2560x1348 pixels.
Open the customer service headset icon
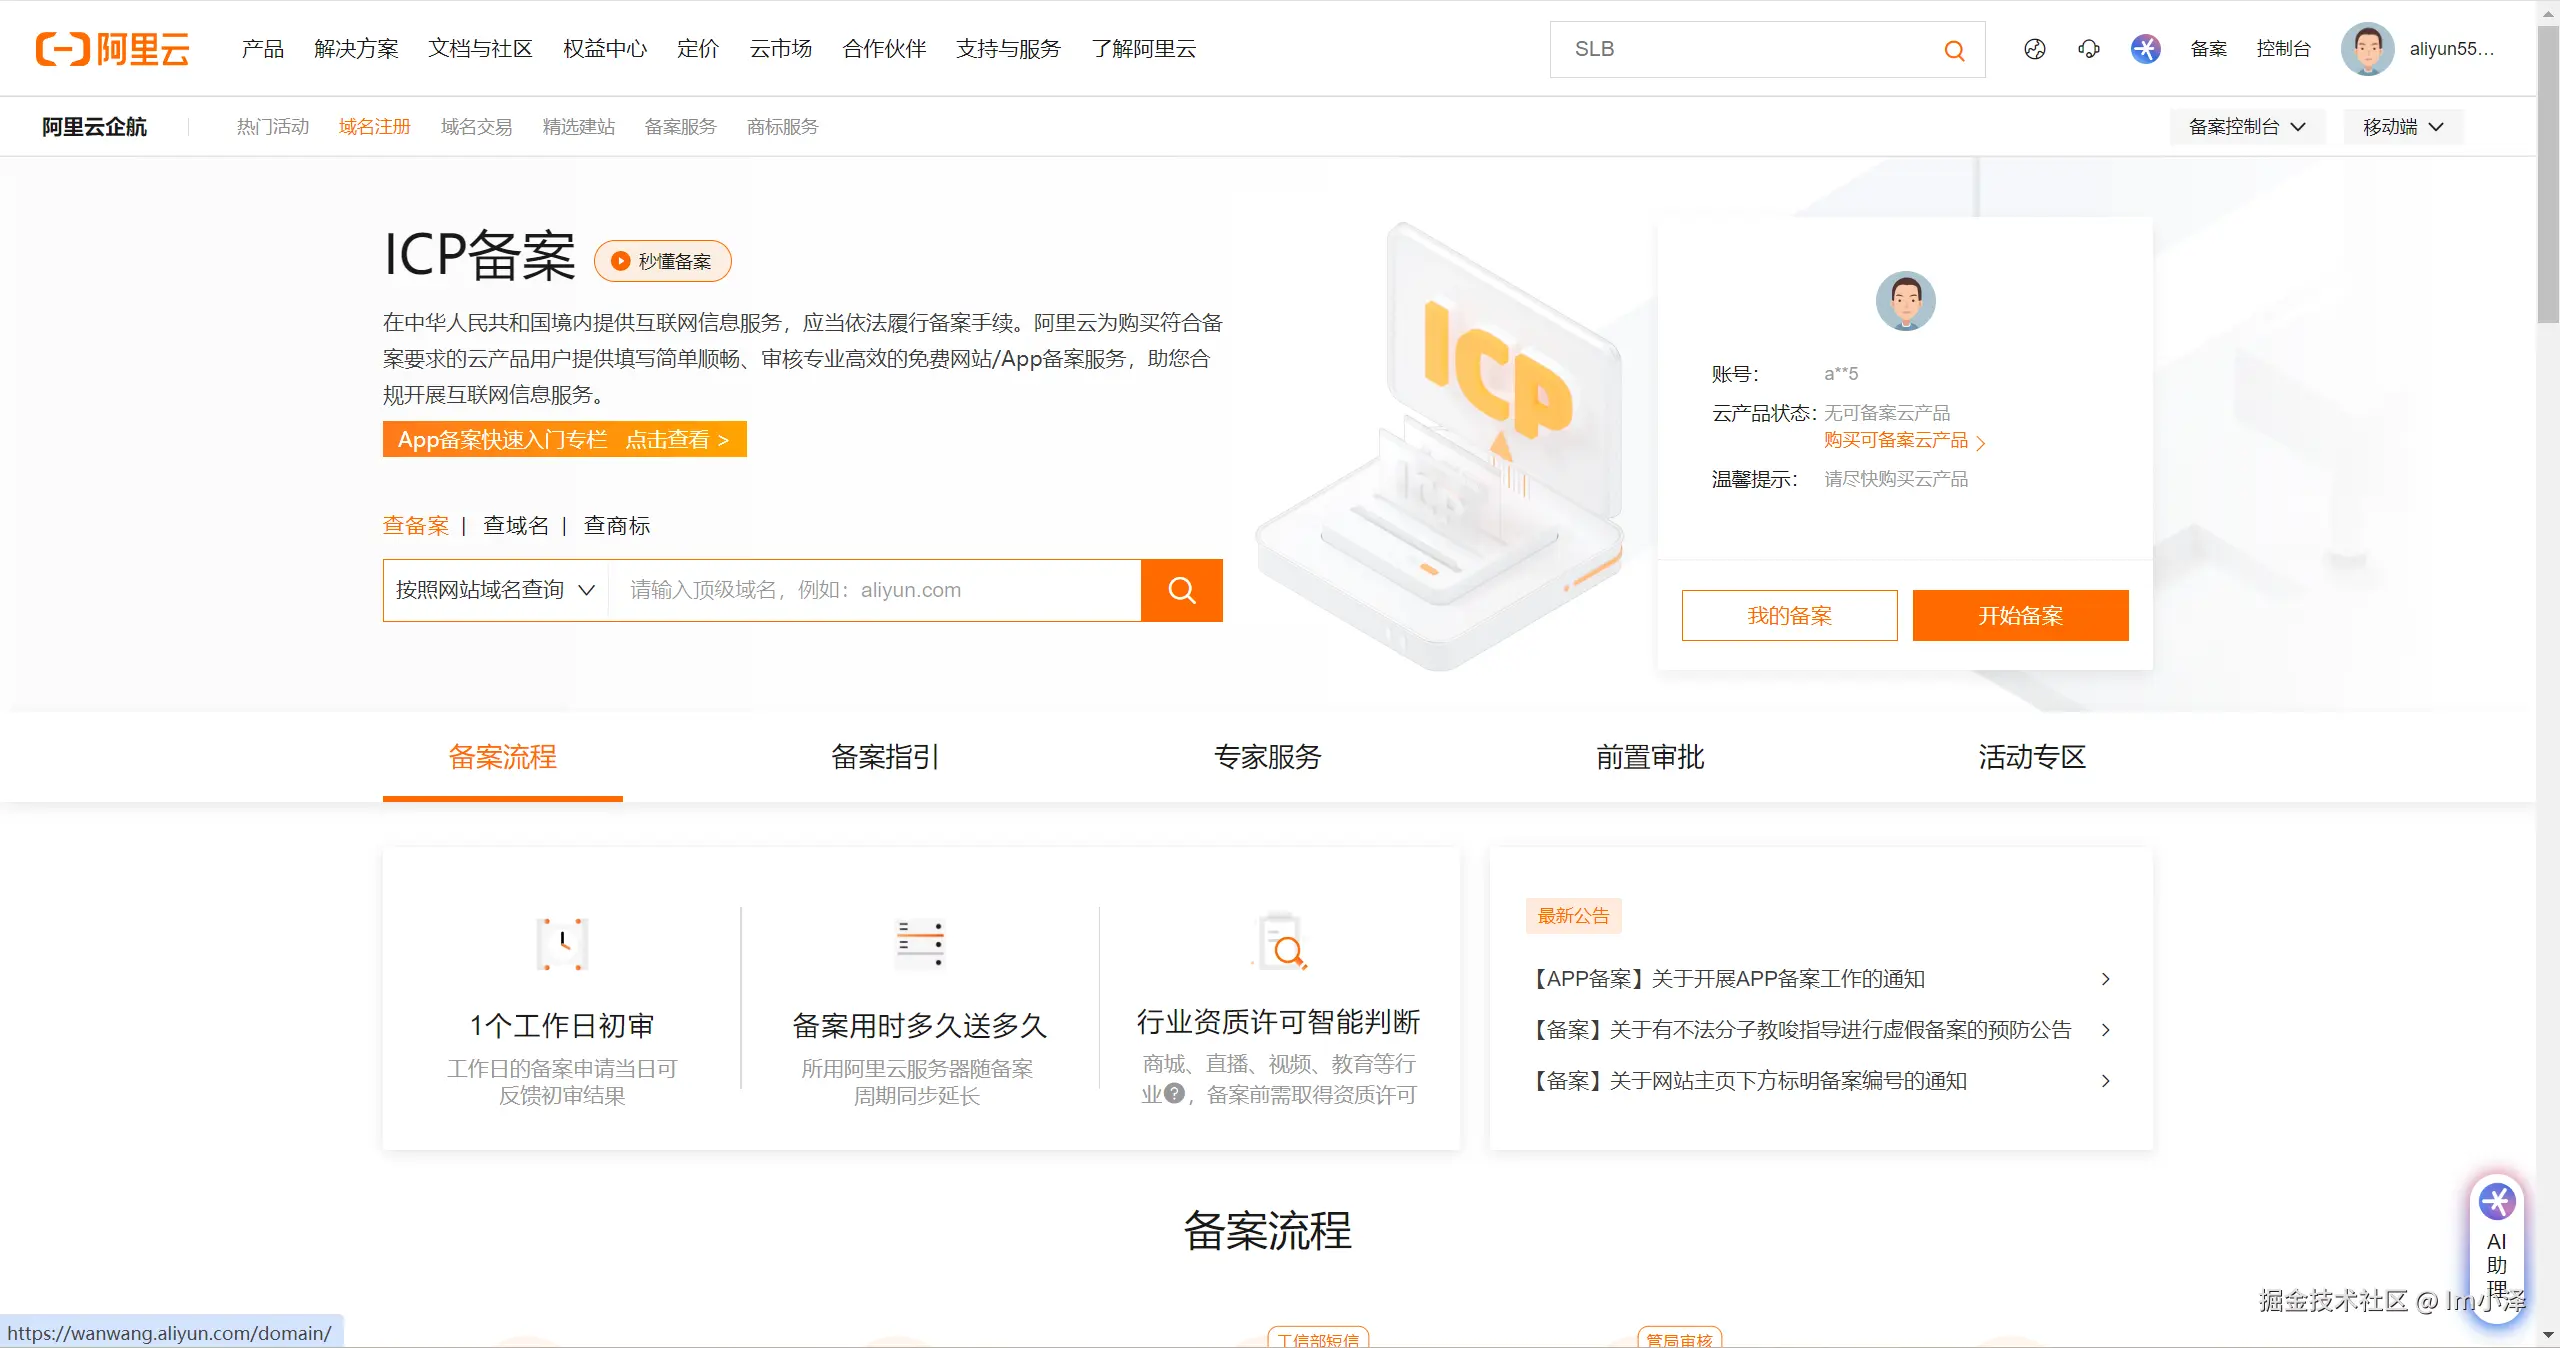click(2088, 49)
